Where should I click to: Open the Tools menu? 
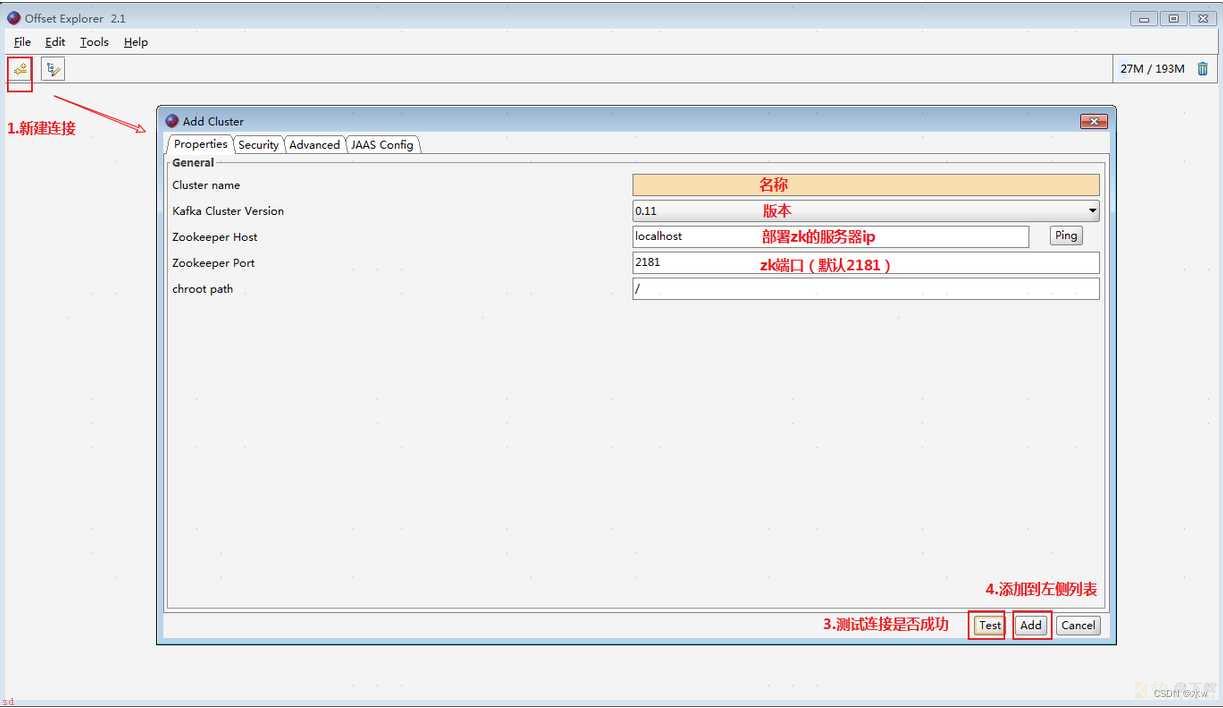94,42
